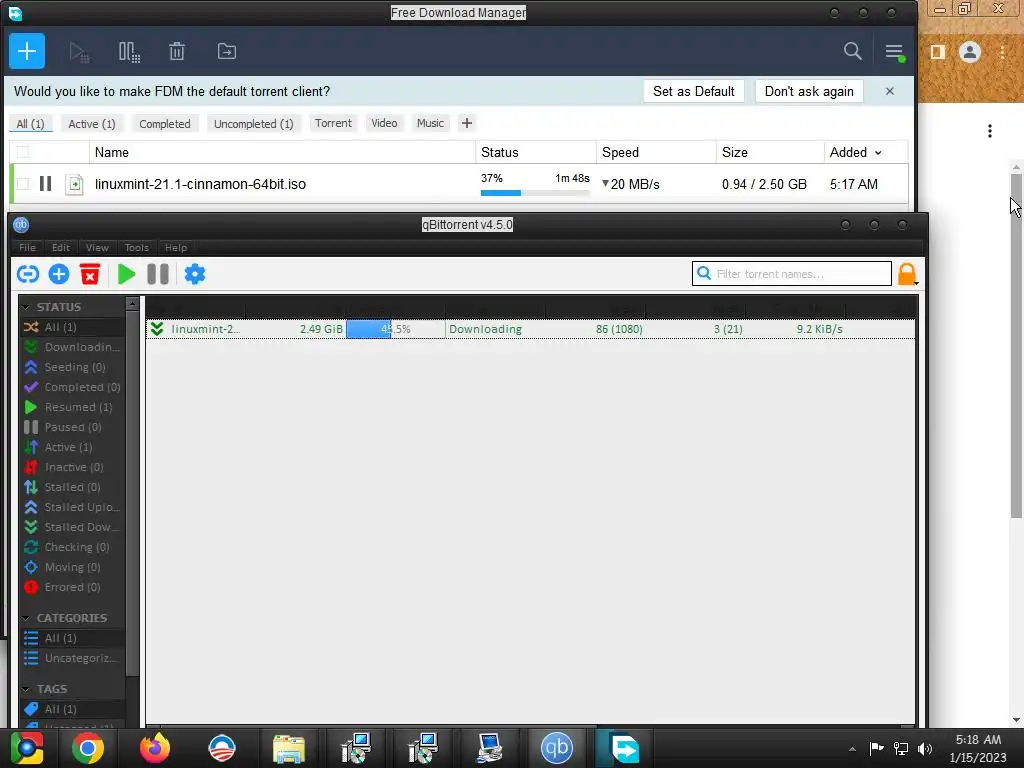Collapse the CATEGORIES section in qBittorrent
The height and width of the screenshot is (768, 1024).
pos(26,618)
